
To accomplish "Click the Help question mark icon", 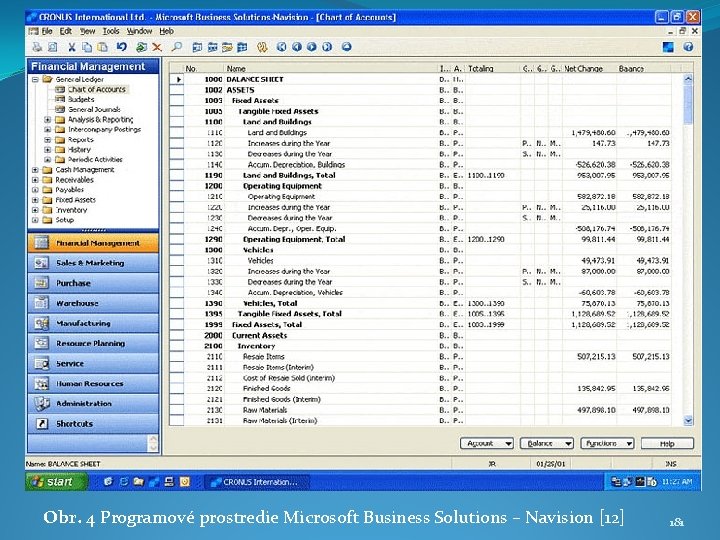I will 688,47.
